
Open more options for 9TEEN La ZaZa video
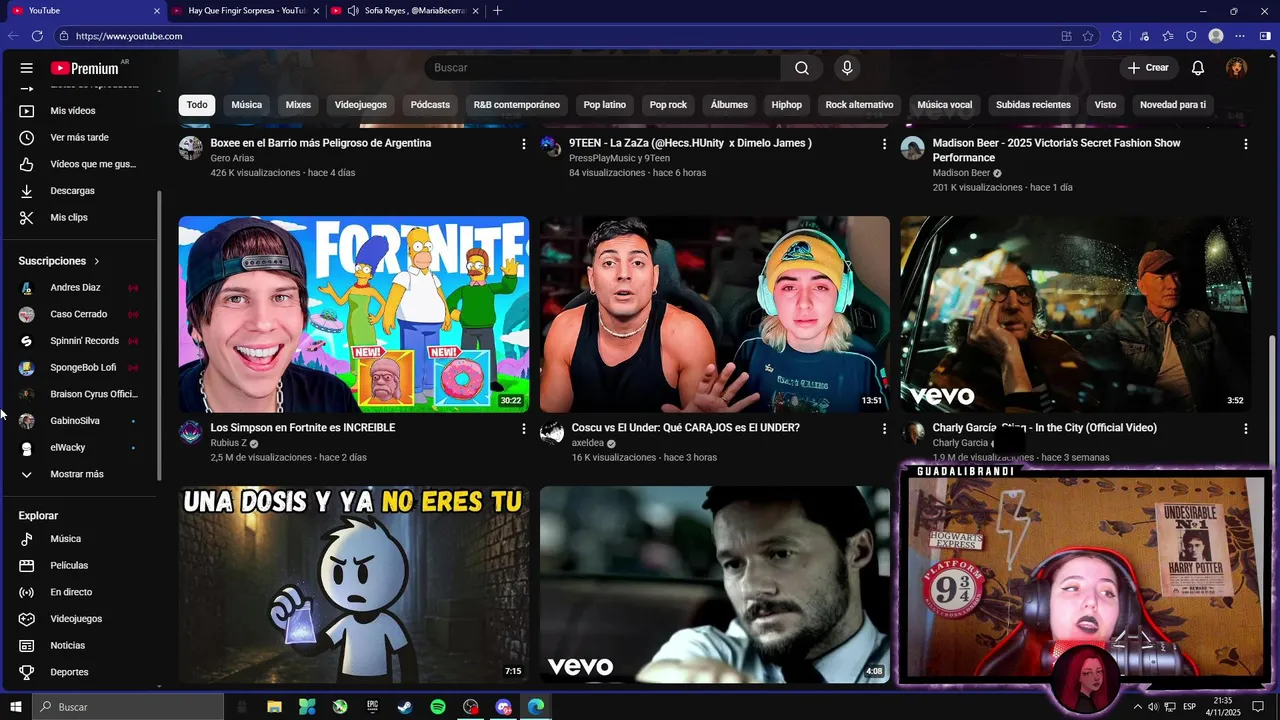[884, 144]
